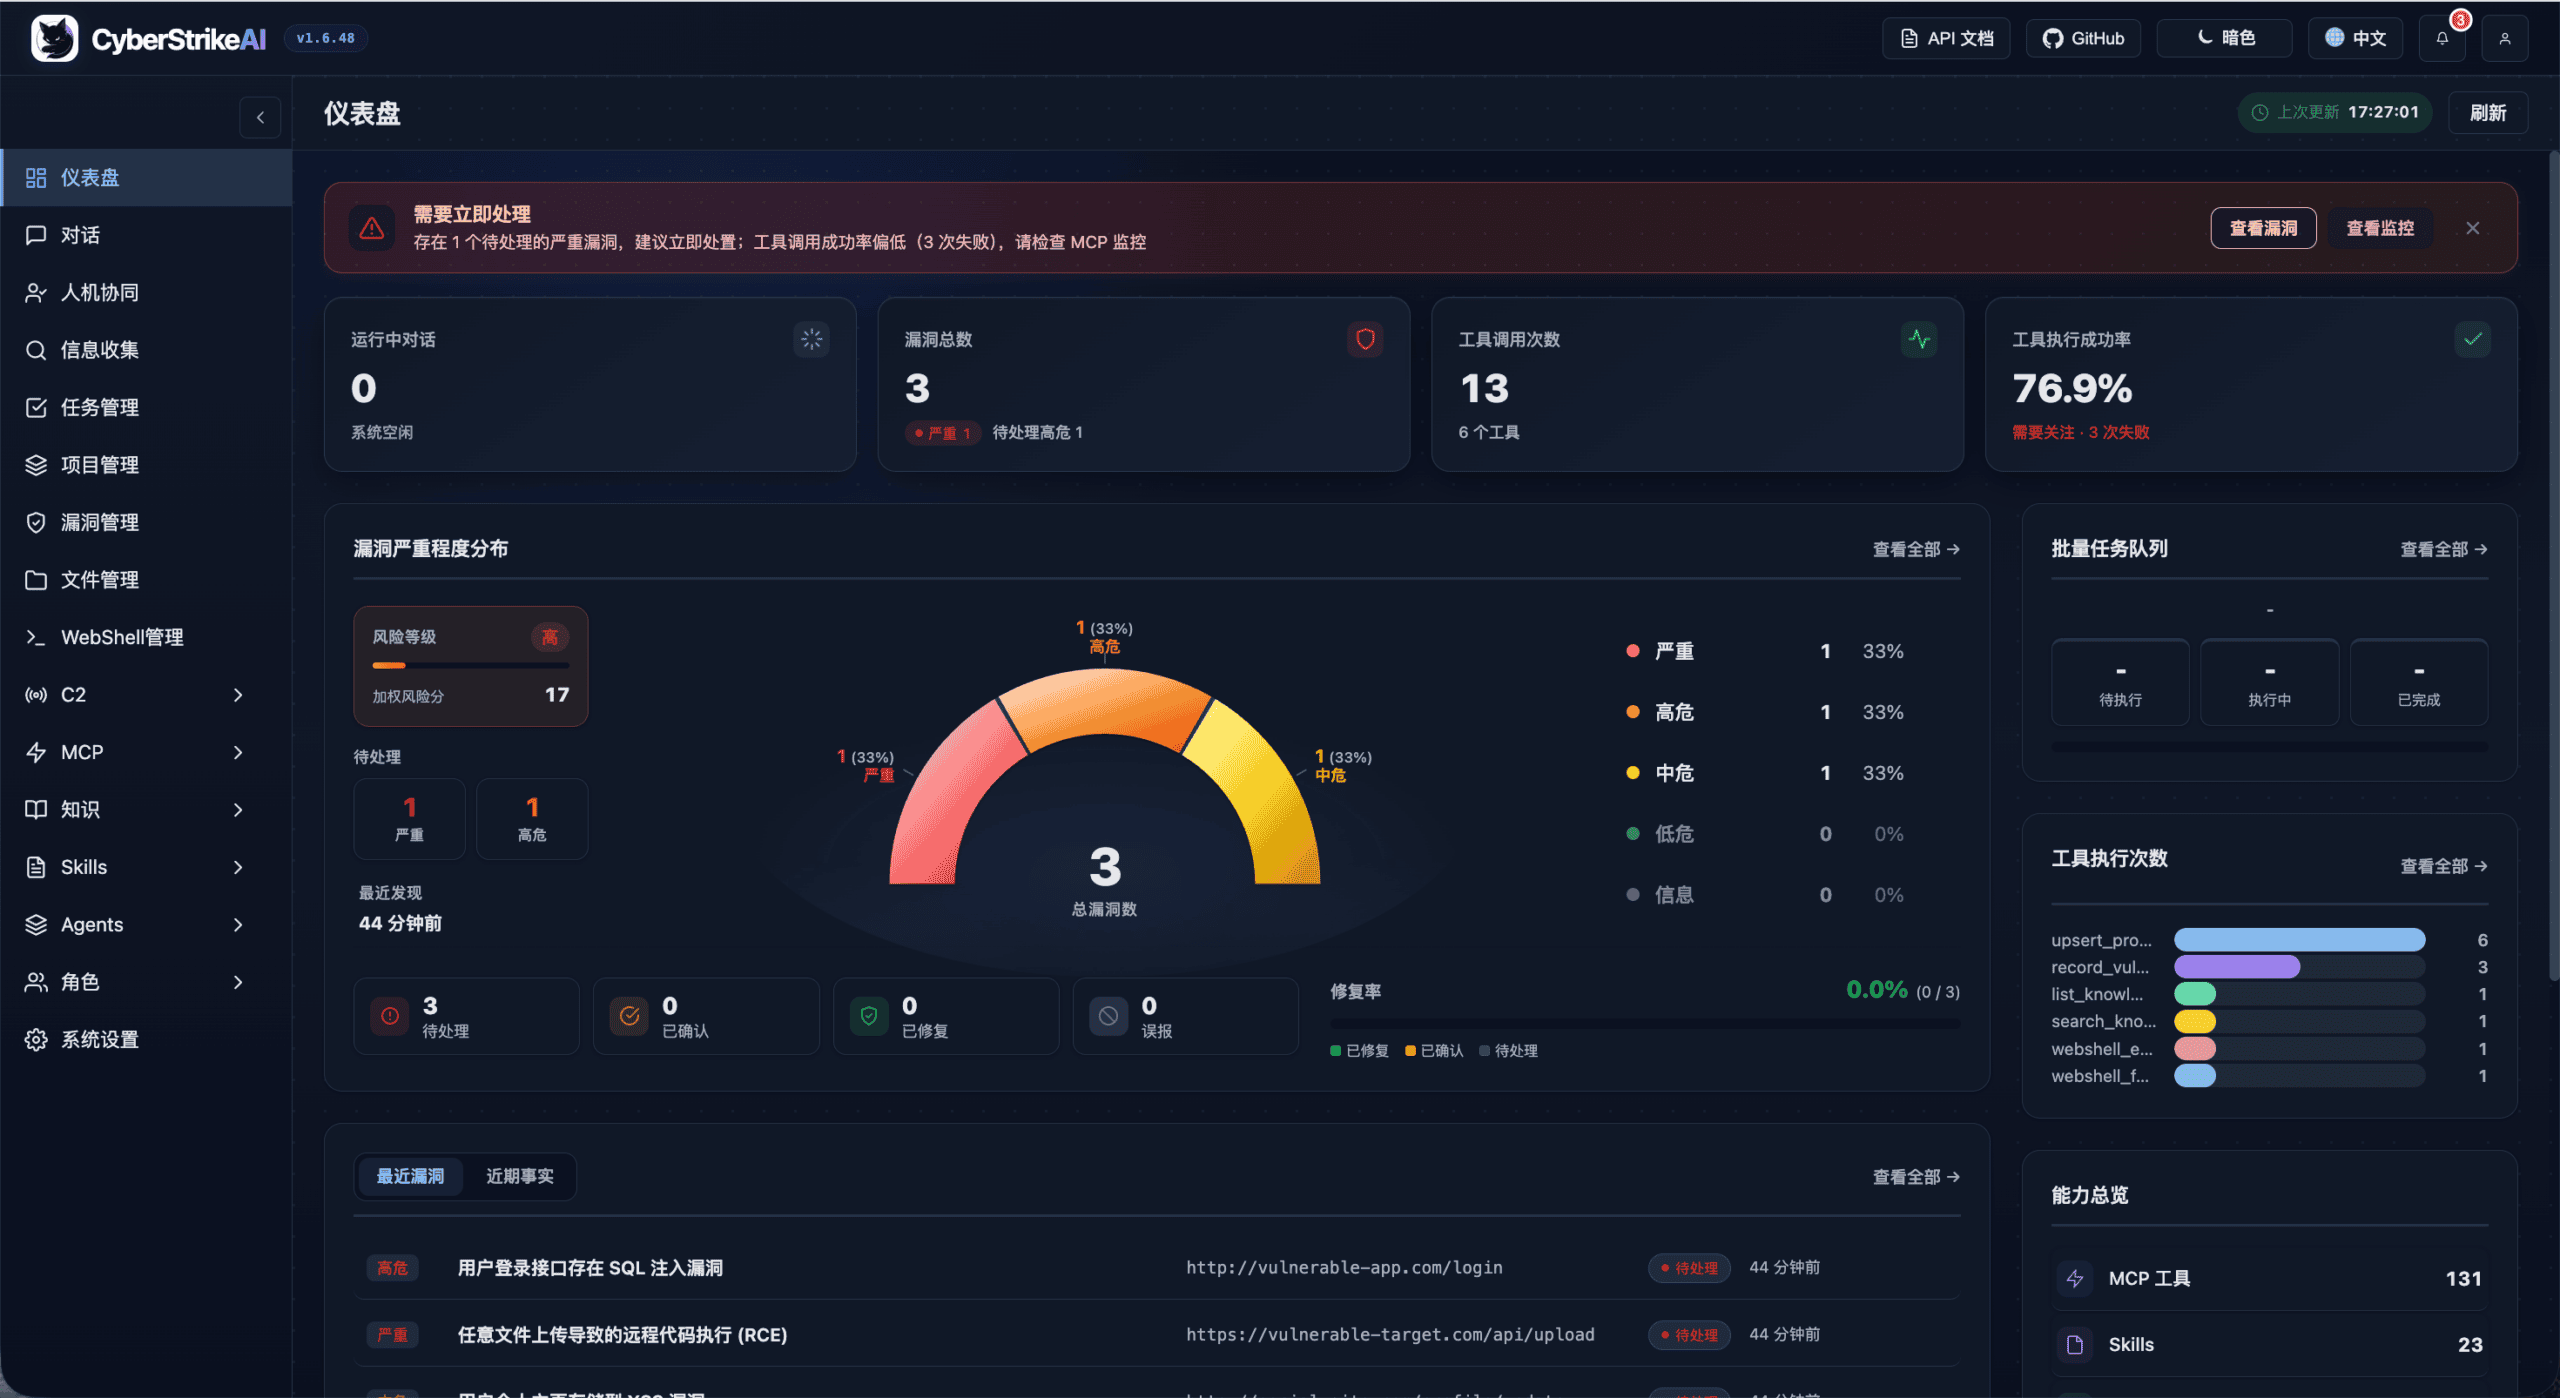
Task: Open 系统设置 in the sidebar
Action: [146, 1039]
